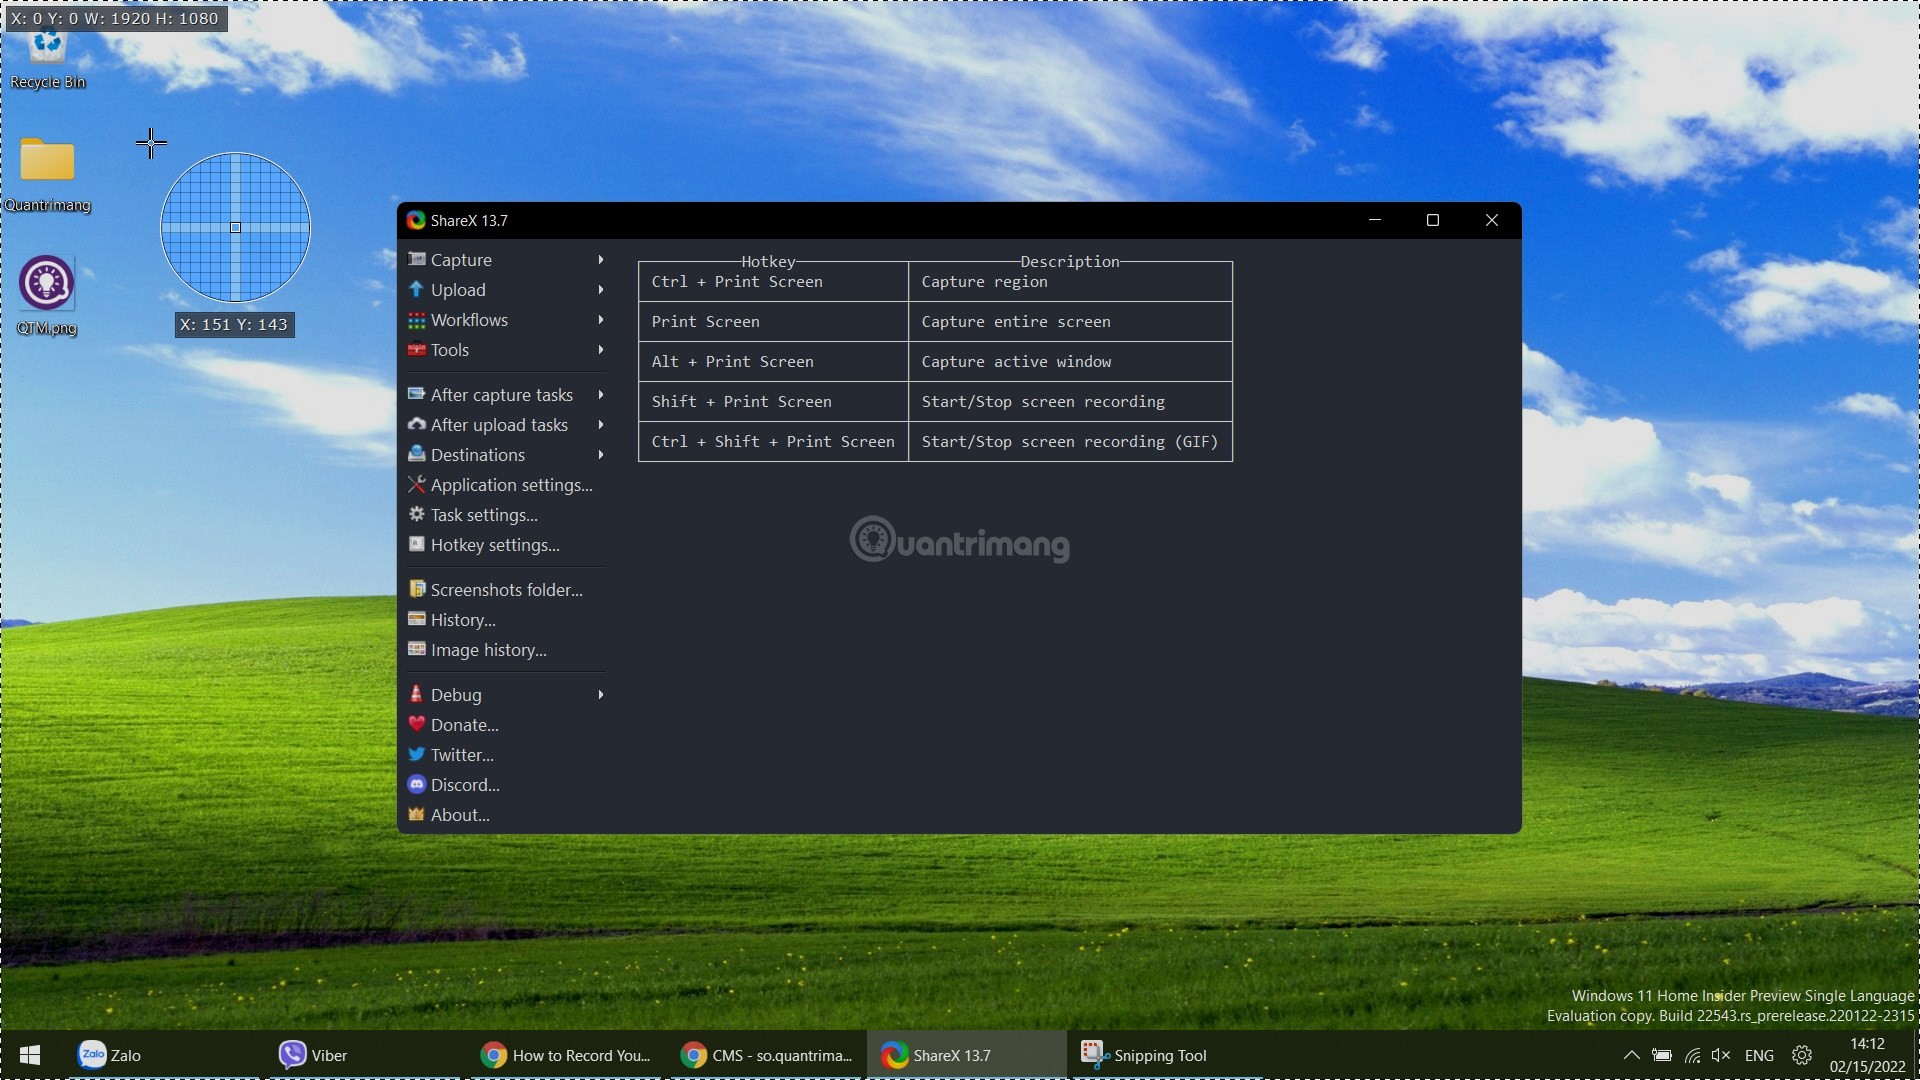
Task: Open Snipping Tool from the taskbar
Action: point(1145,1055)
